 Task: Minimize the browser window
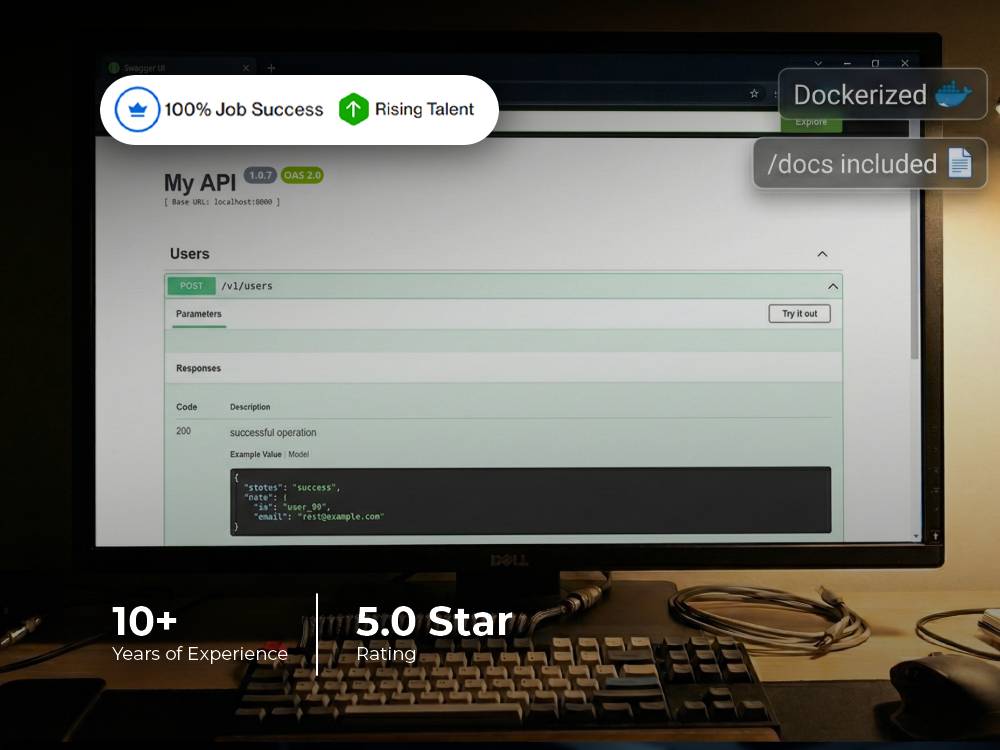(x=847, y=63)
